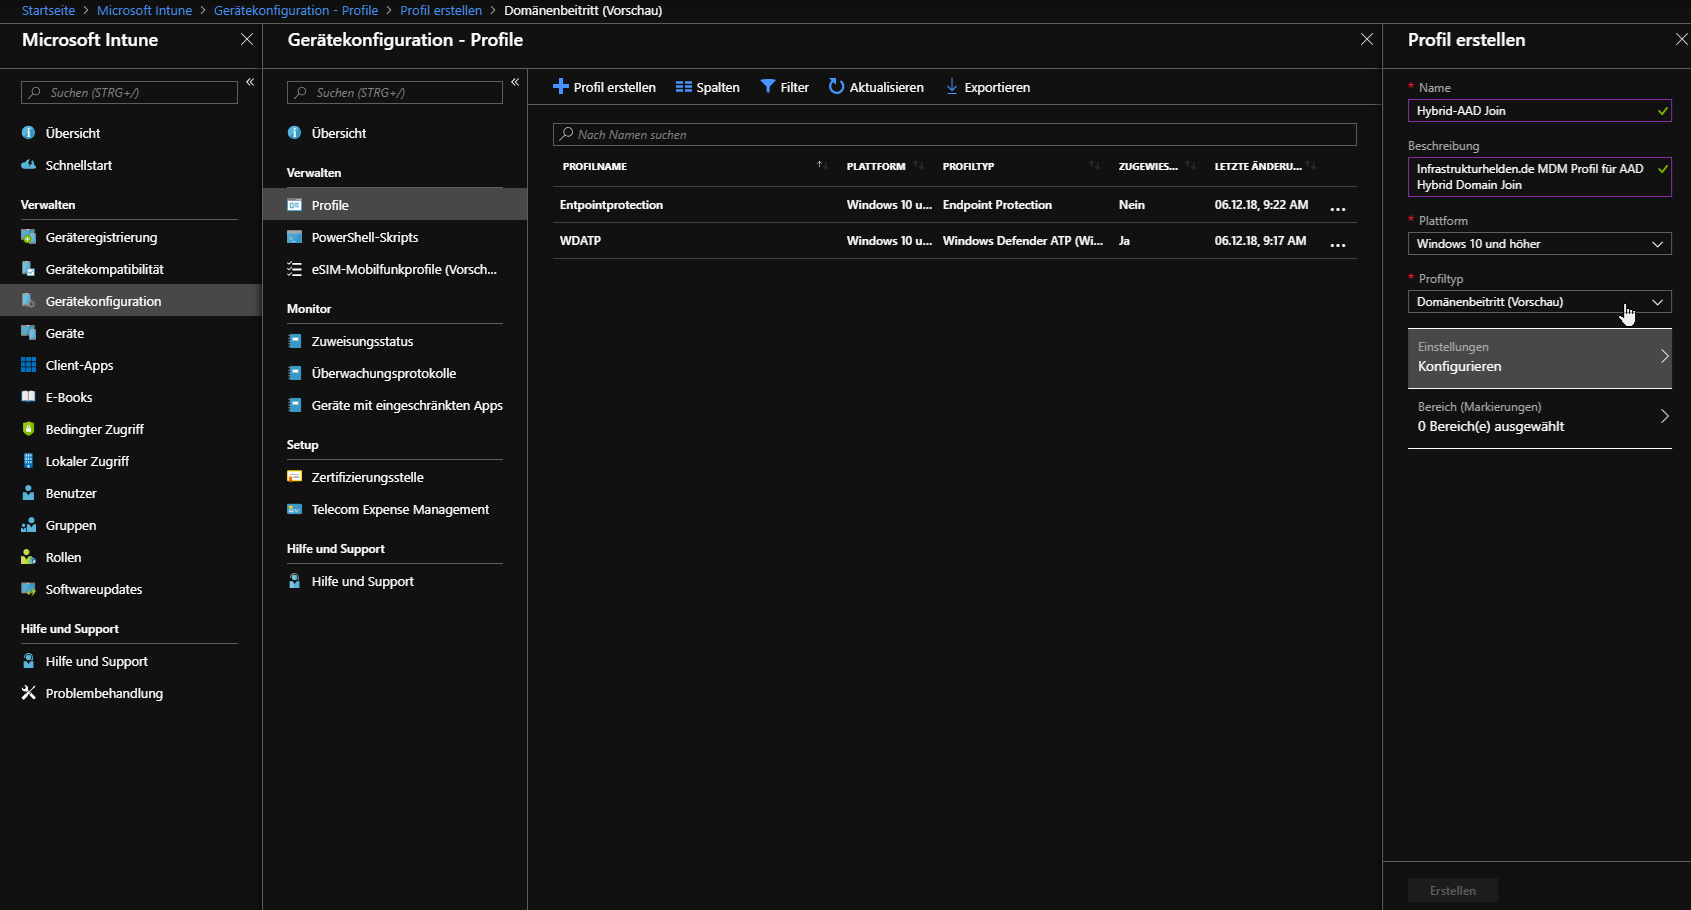The width and height of the screenshot is (1691, 910).
Task: Open more options for Entpointprotection row
Action: point(1338,208)
